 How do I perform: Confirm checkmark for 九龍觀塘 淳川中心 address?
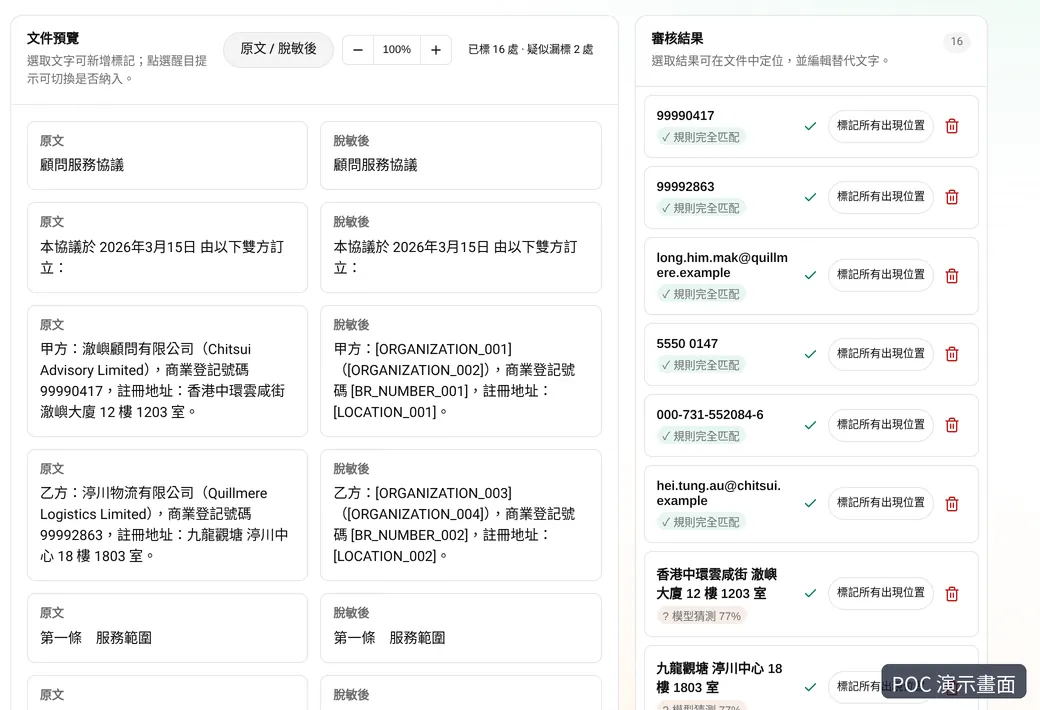[810, 687]
